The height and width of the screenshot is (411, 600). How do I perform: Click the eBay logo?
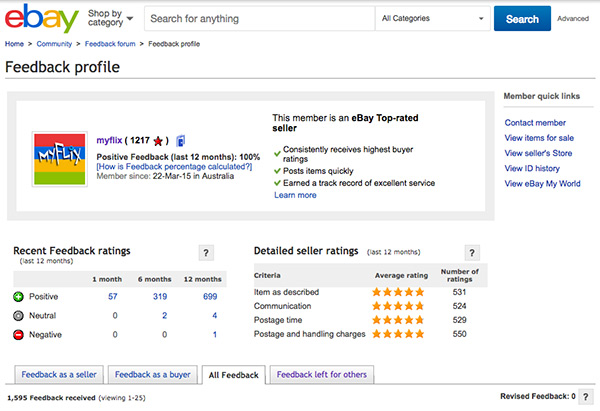click(41, 18)
